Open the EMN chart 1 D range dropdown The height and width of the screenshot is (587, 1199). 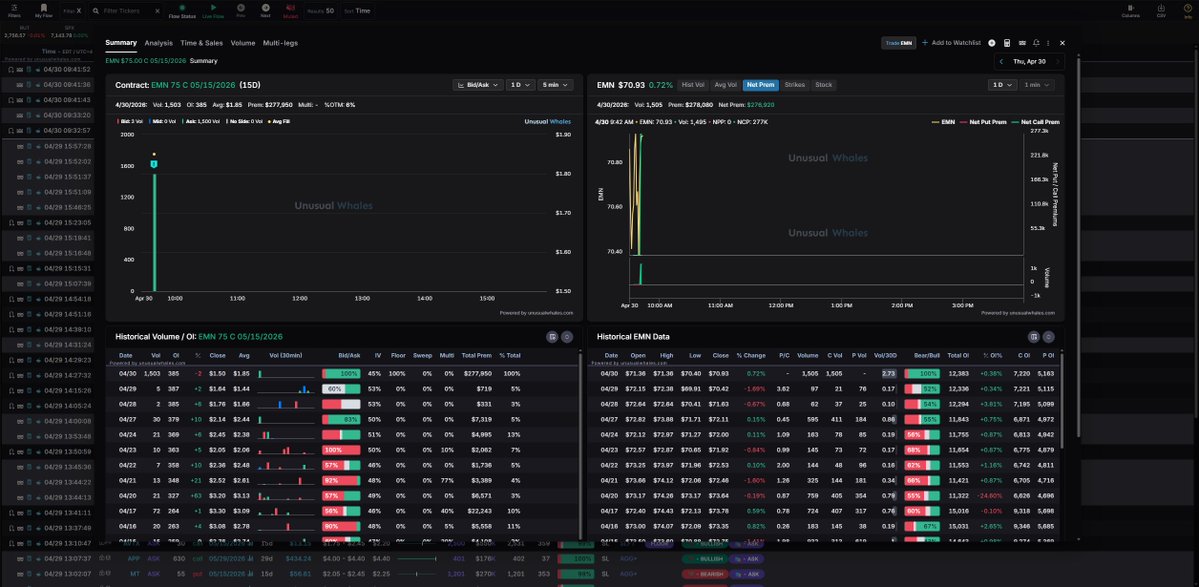point(1001,85)
